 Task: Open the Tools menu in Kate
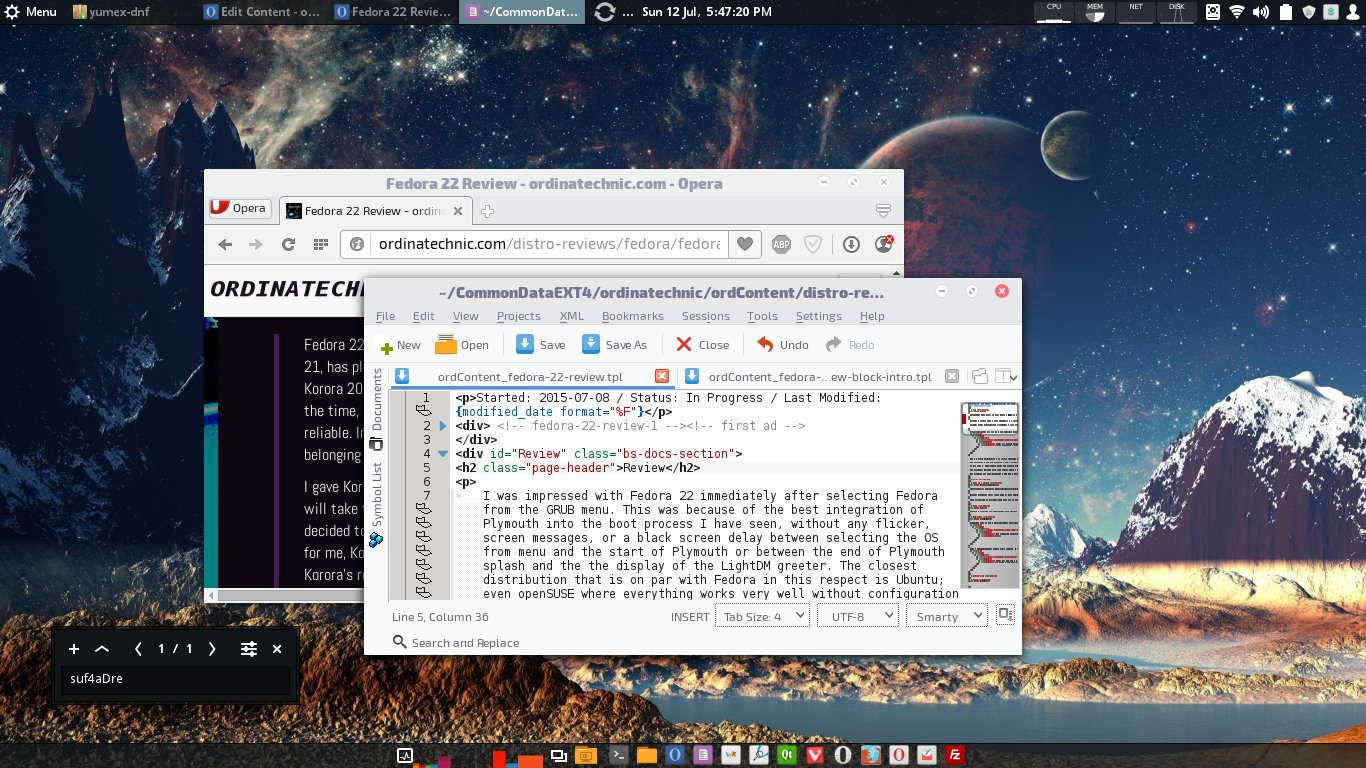tap(762, 316)
